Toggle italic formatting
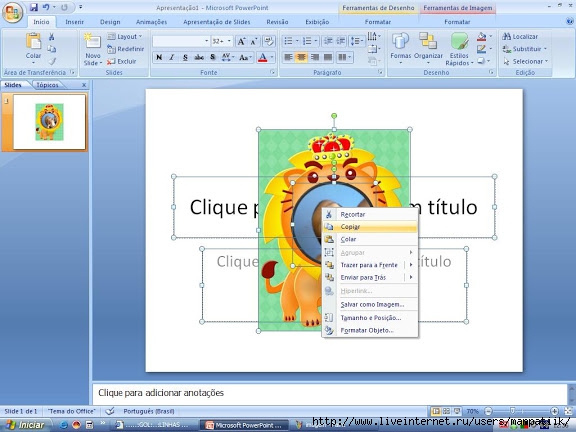Viewport: 576px width, 432px height. (172, 57)
